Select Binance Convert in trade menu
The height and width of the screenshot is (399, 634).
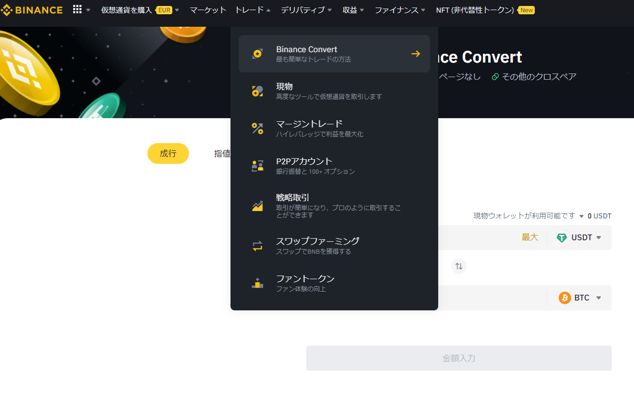tap(334, 54)
